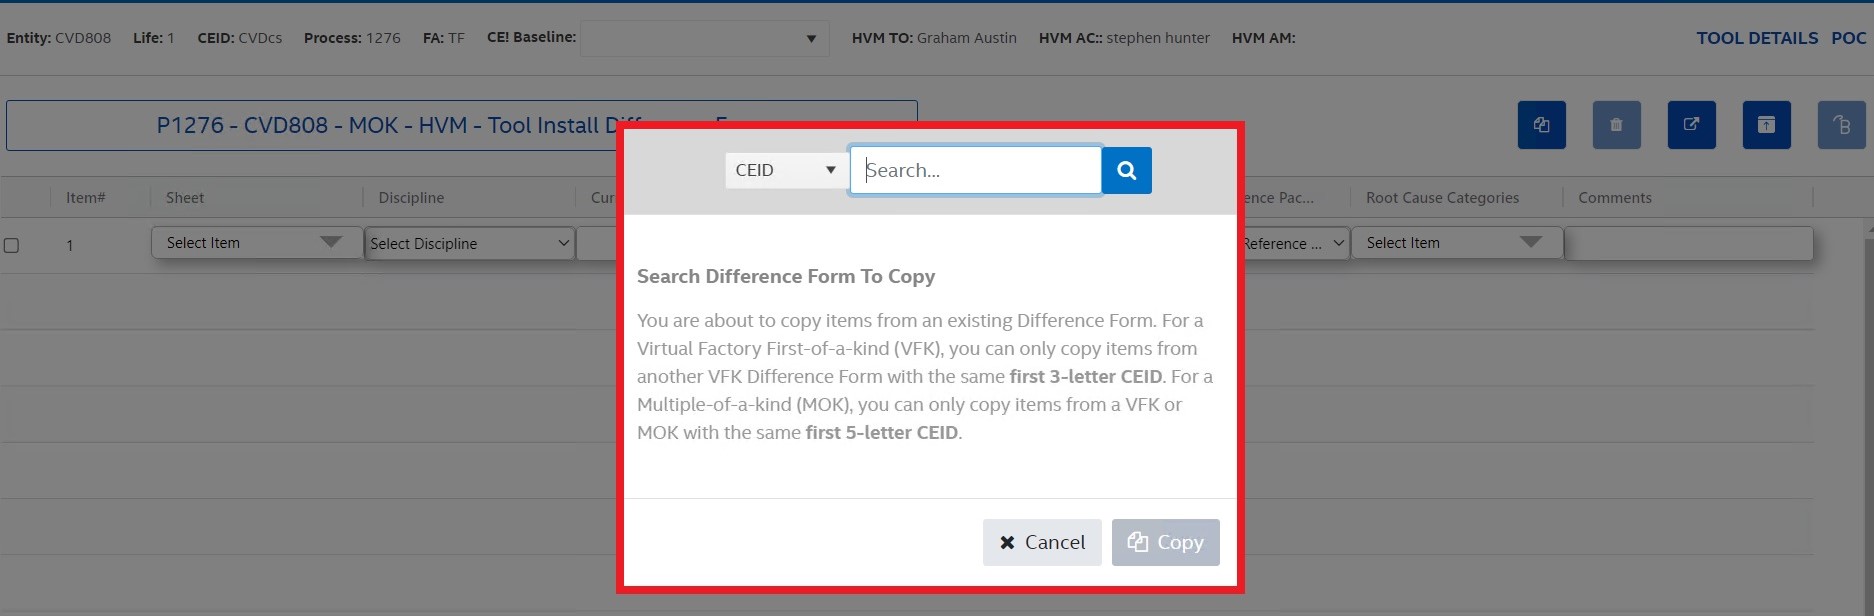Focus the Search text field
Screen dimensions: 1874x616
(975, 170)
